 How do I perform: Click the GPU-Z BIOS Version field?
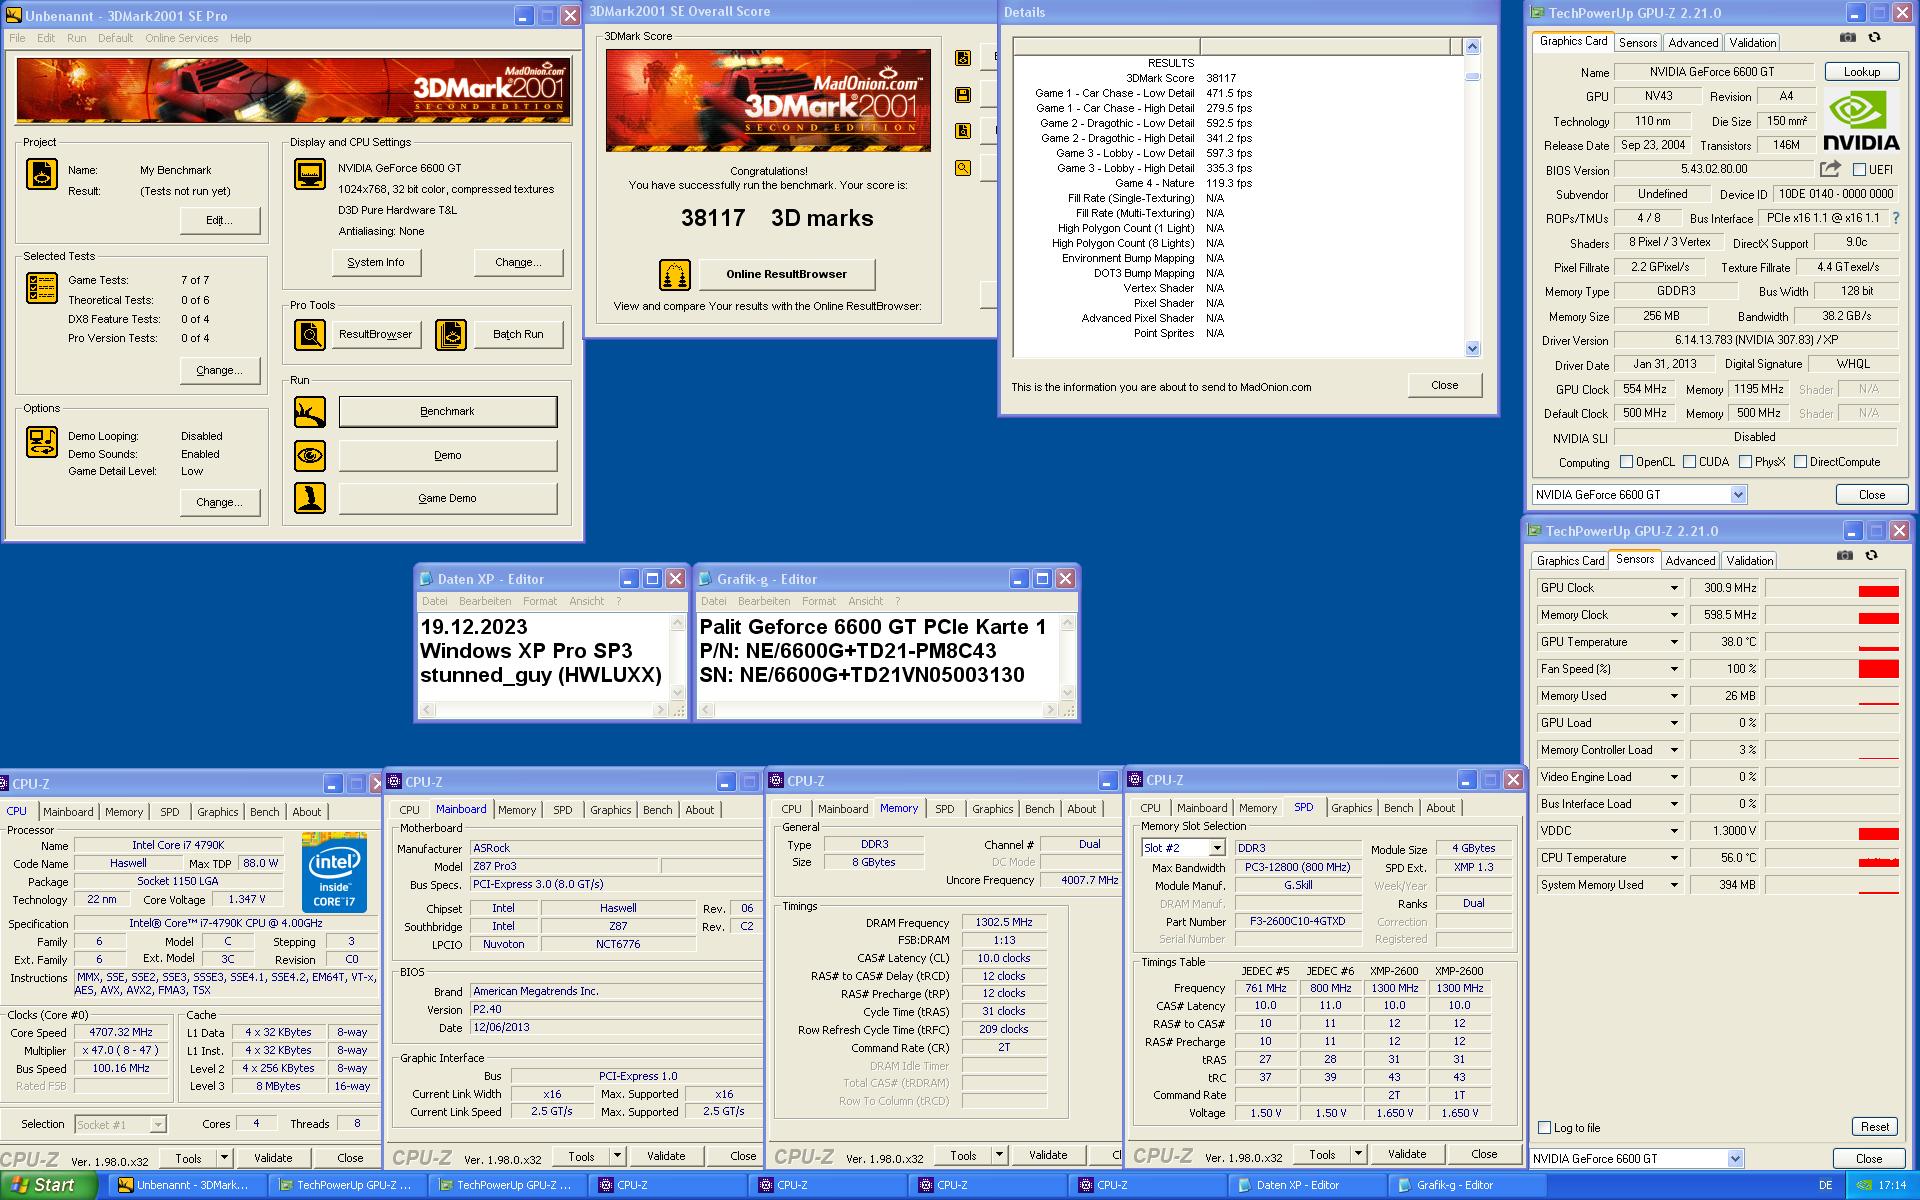coord(1714,170)
